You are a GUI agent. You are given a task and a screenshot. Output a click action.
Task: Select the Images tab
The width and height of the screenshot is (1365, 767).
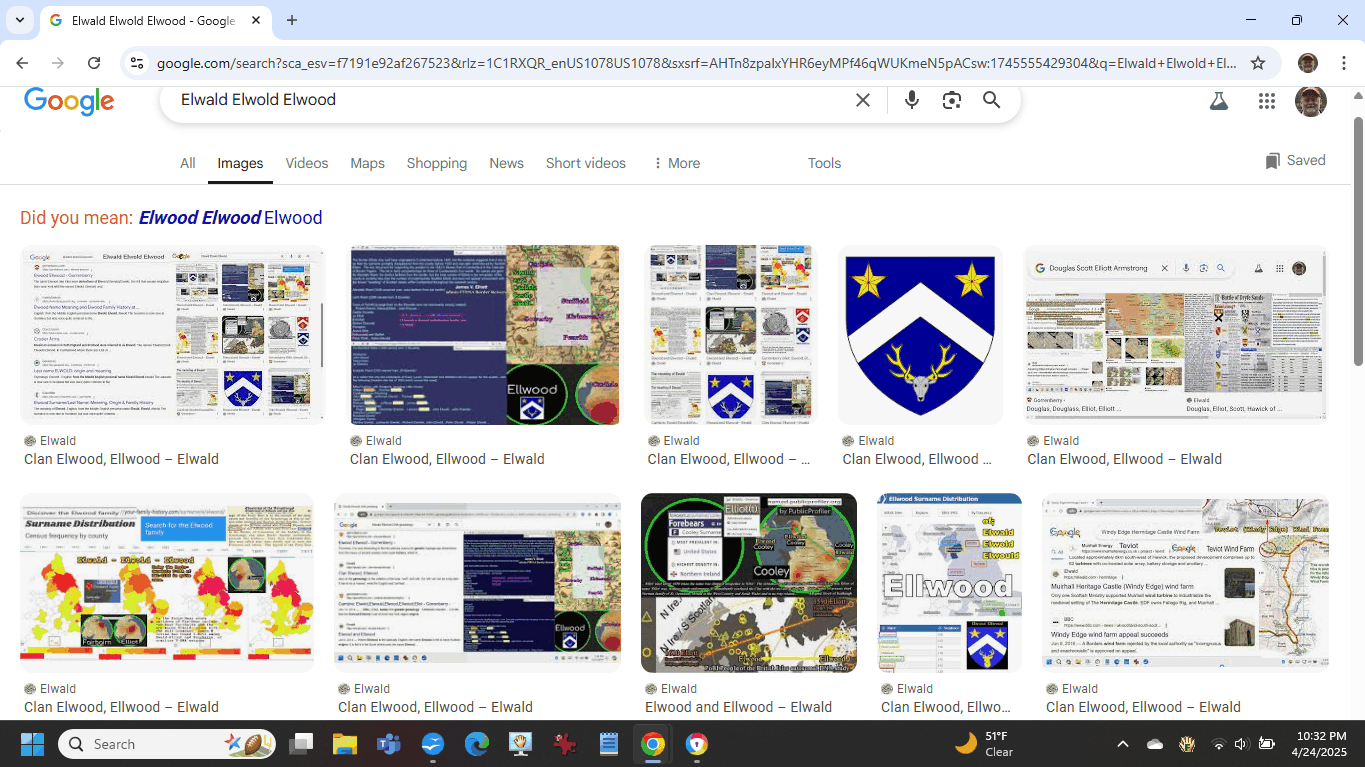[240, 163]
